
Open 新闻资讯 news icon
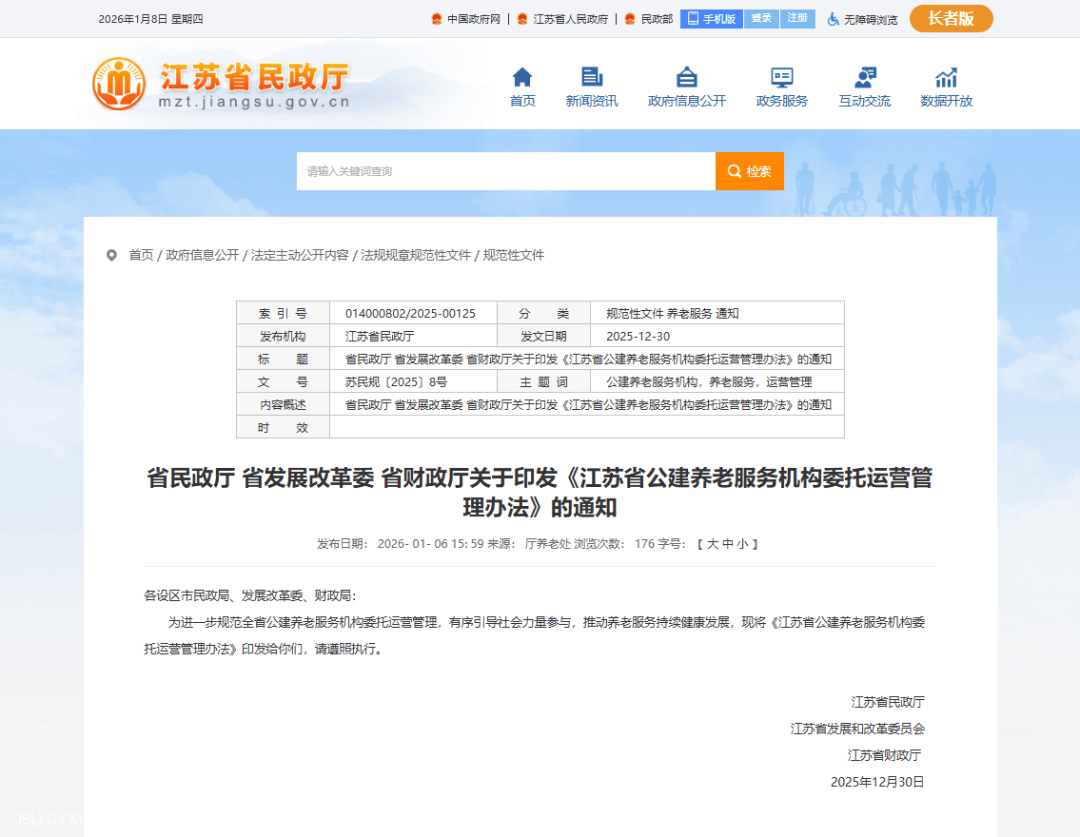point(592,78)
